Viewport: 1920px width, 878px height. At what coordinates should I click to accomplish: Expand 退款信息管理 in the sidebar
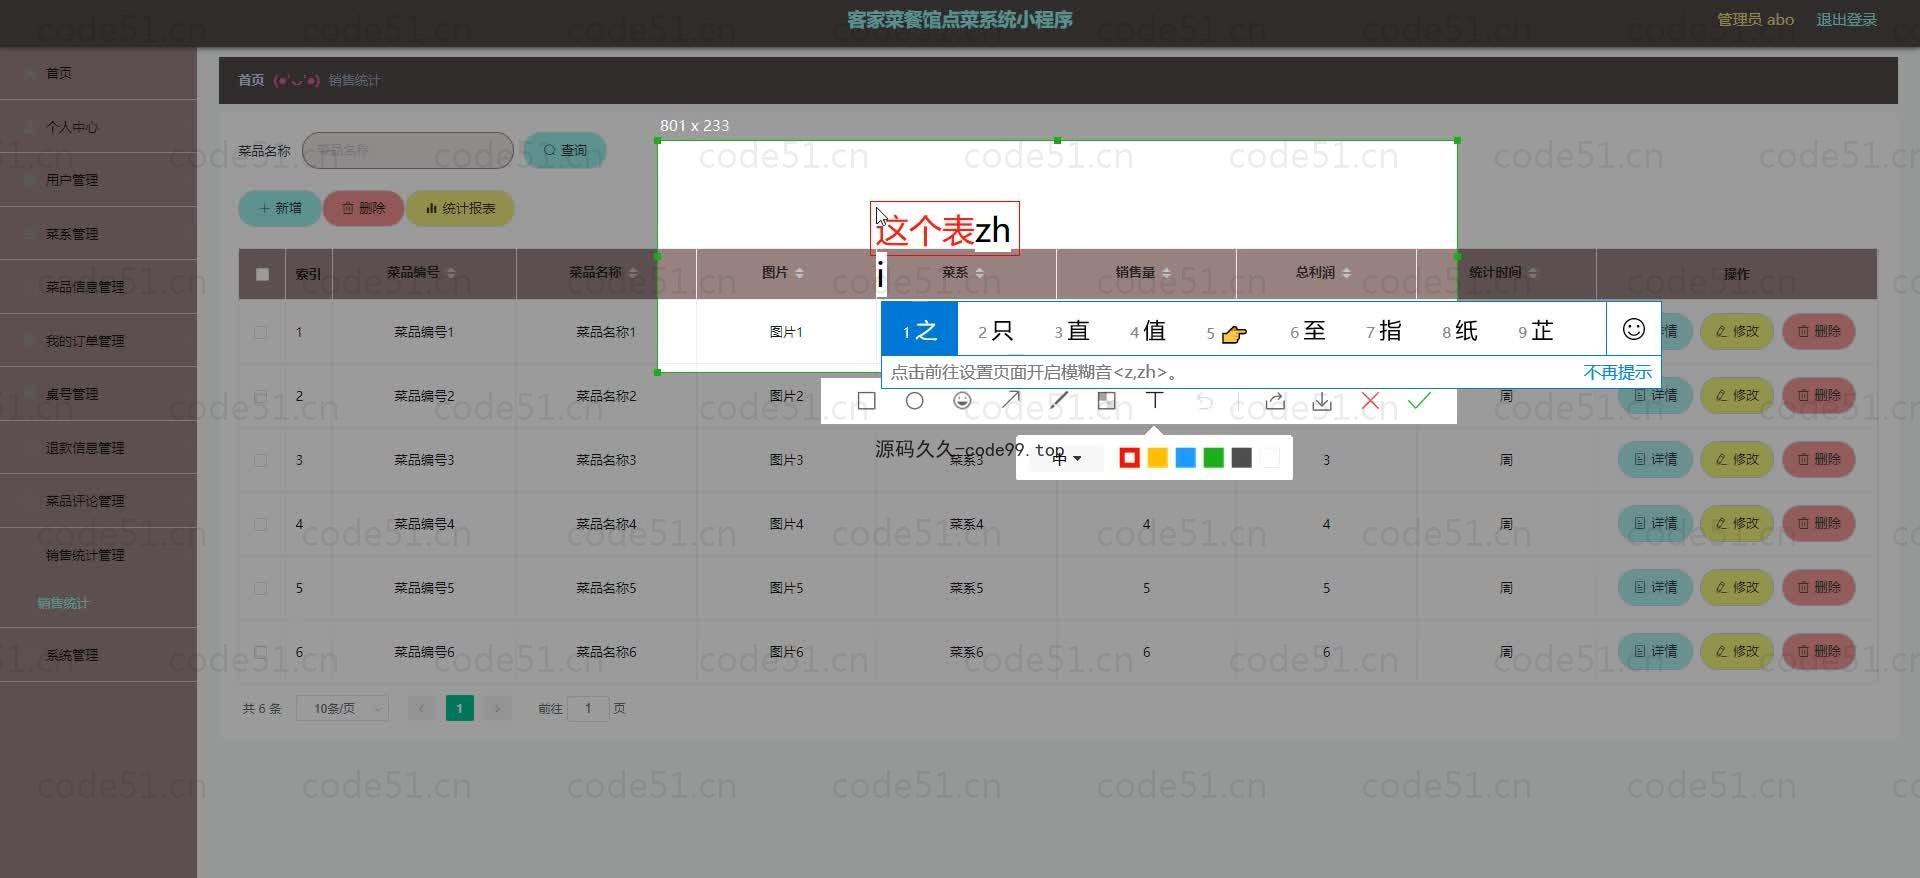point(98,448)
